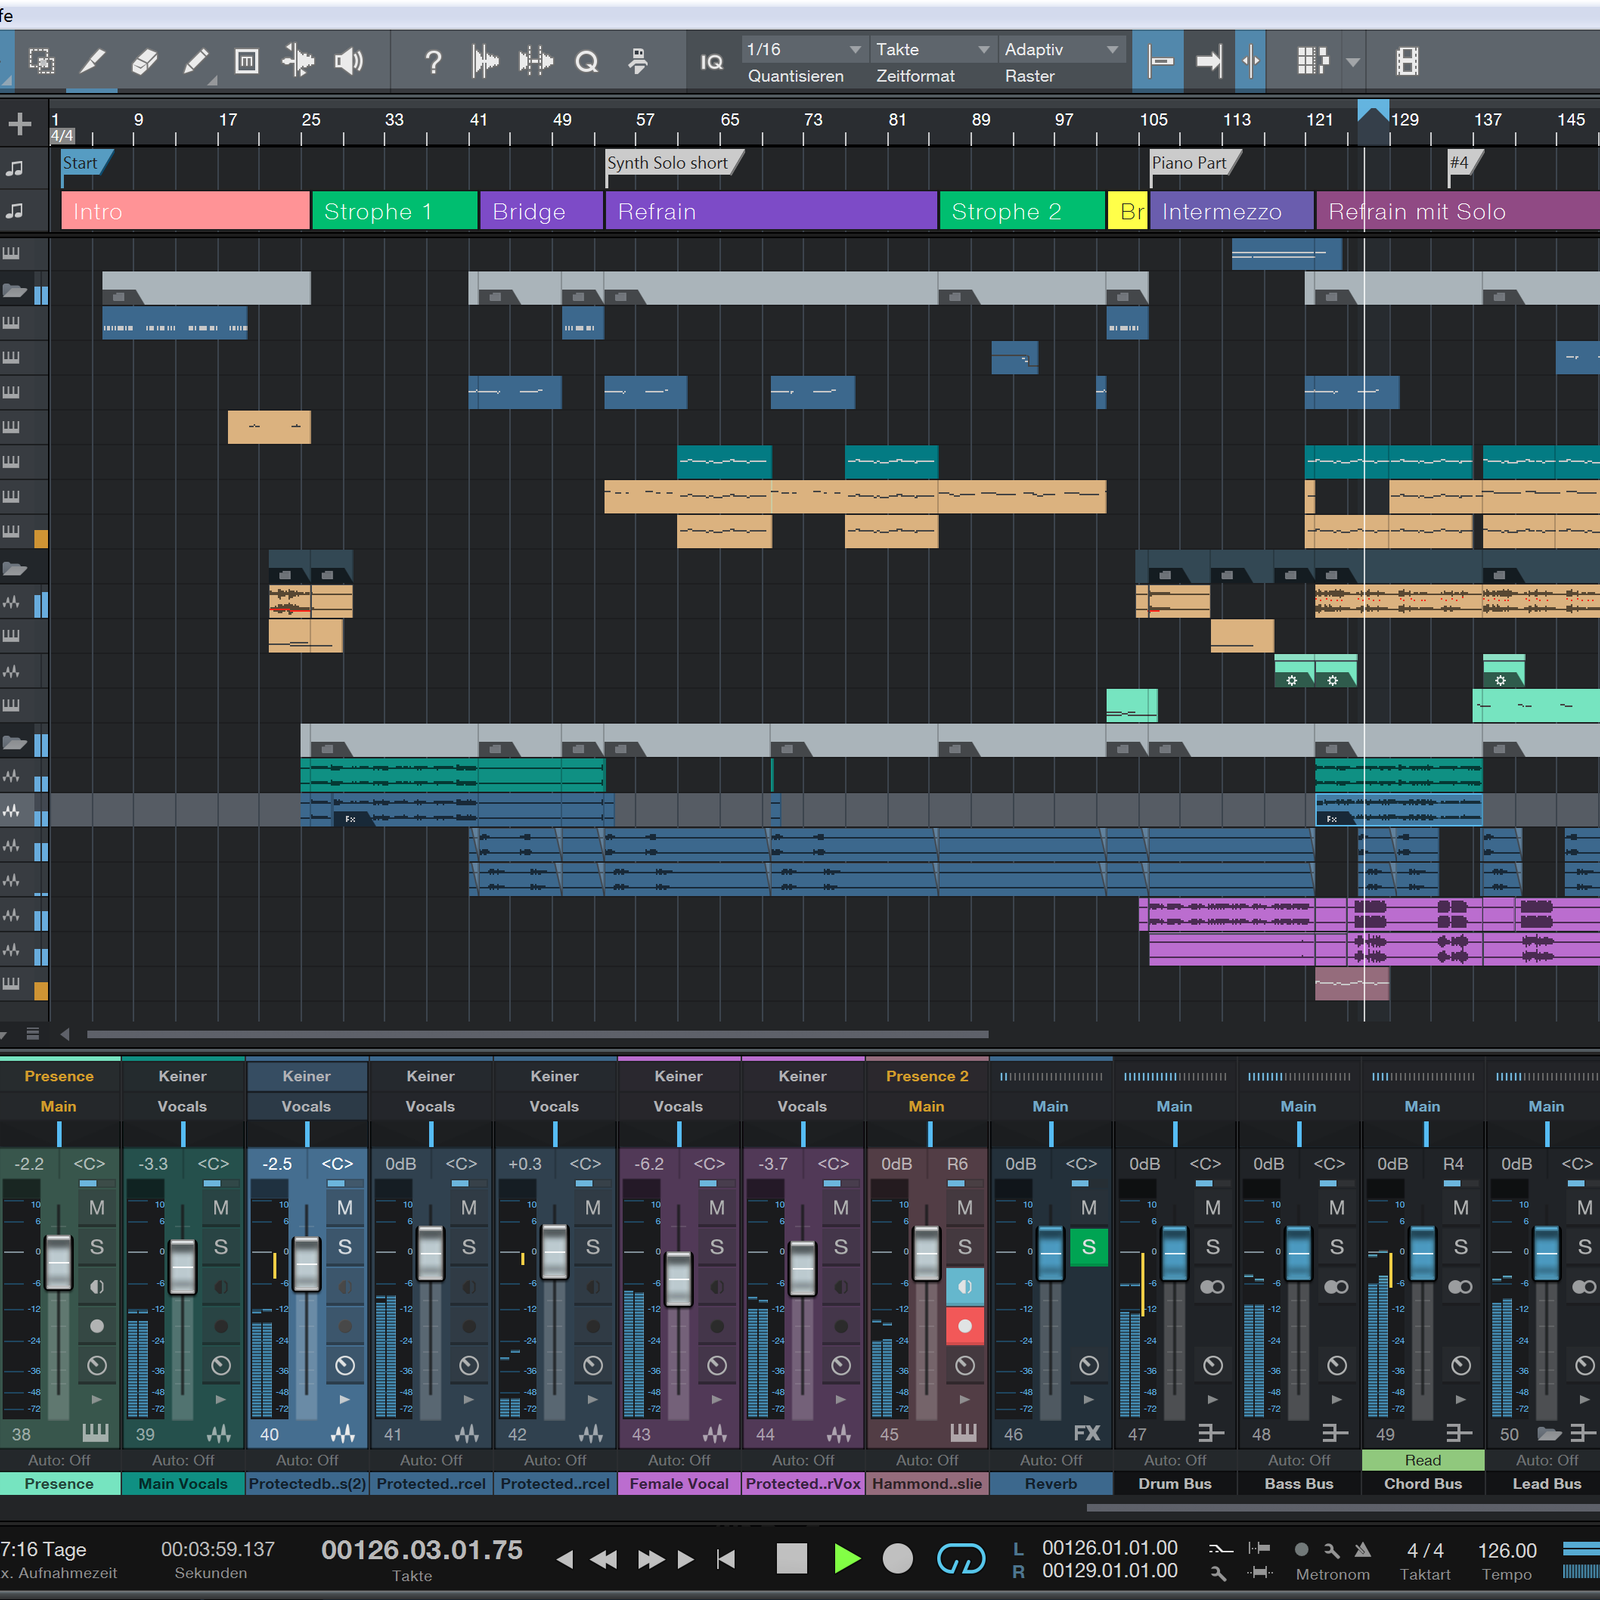Open the question mark help tool
Viewport: 1600px width, 1600px height.
[432, 62]
